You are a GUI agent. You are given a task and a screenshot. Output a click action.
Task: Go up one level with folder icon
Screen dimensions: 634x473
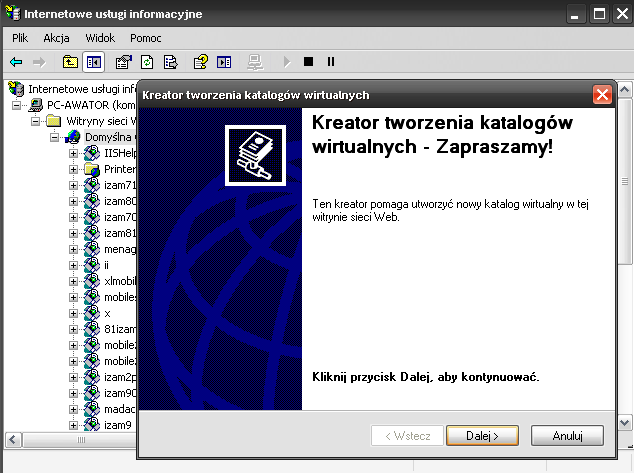70,62
